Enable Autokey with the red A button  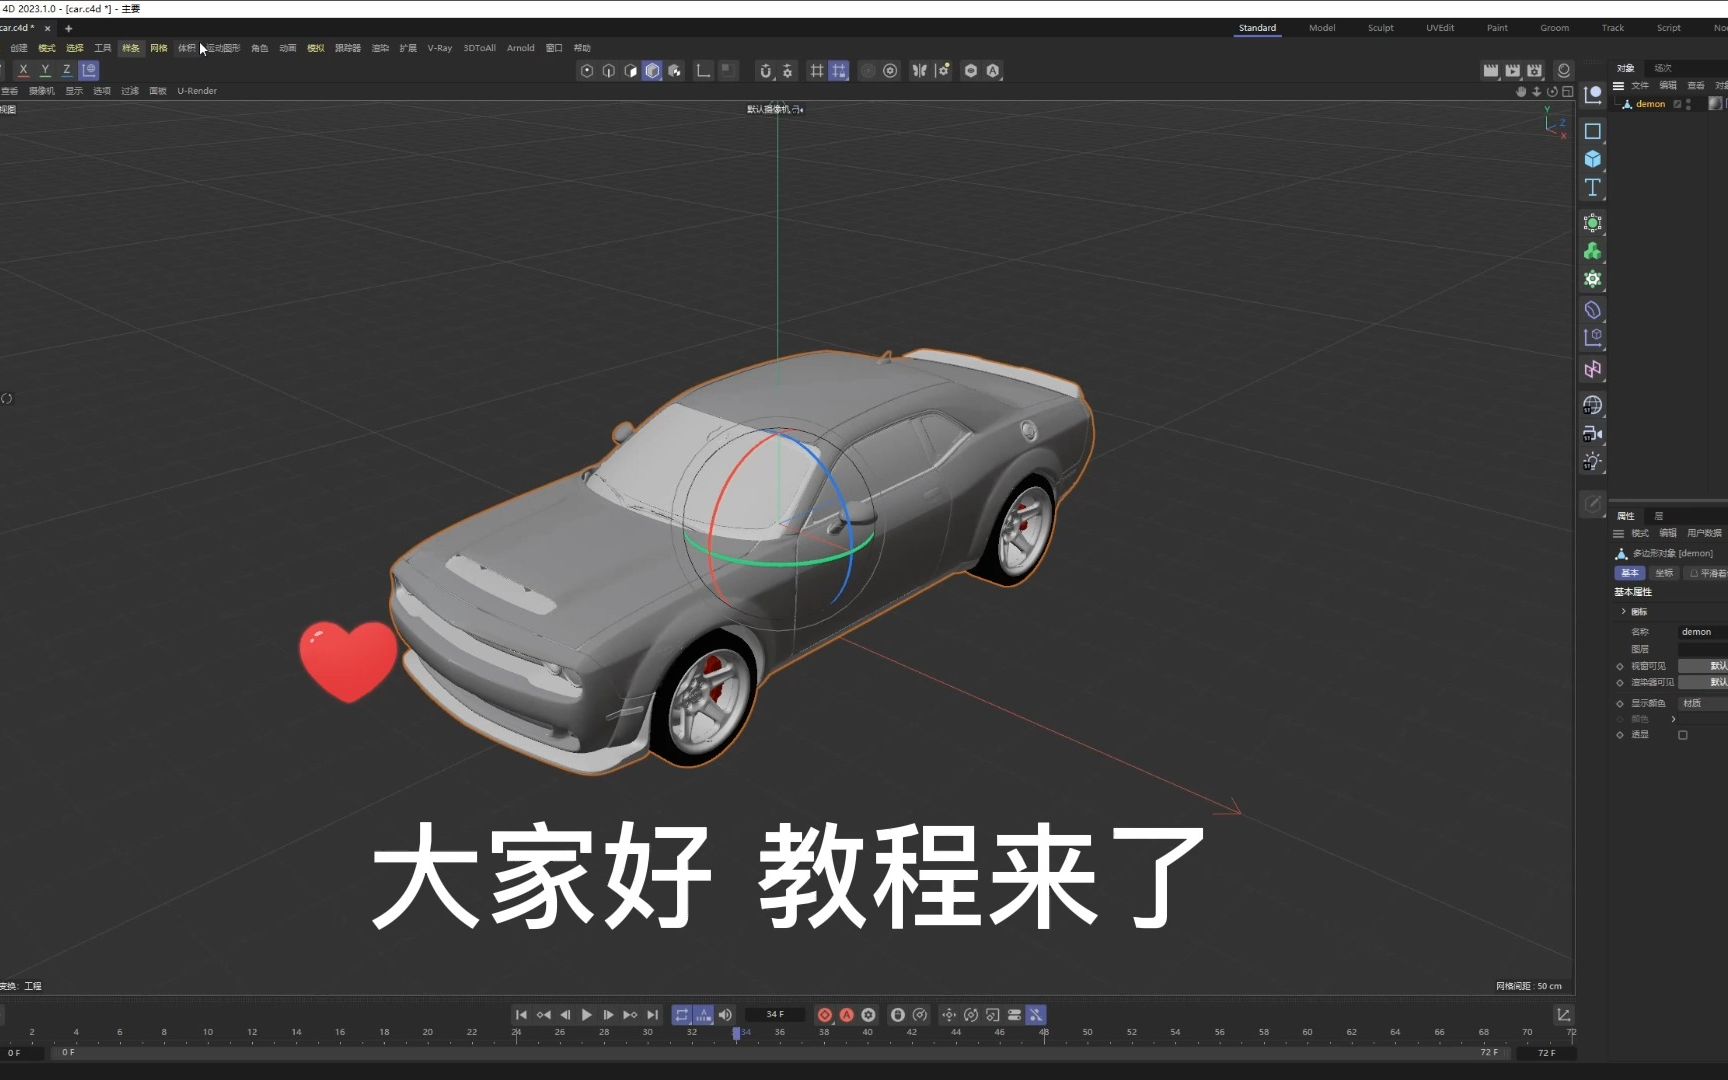pyautogui.click(x=846, y=1014)
